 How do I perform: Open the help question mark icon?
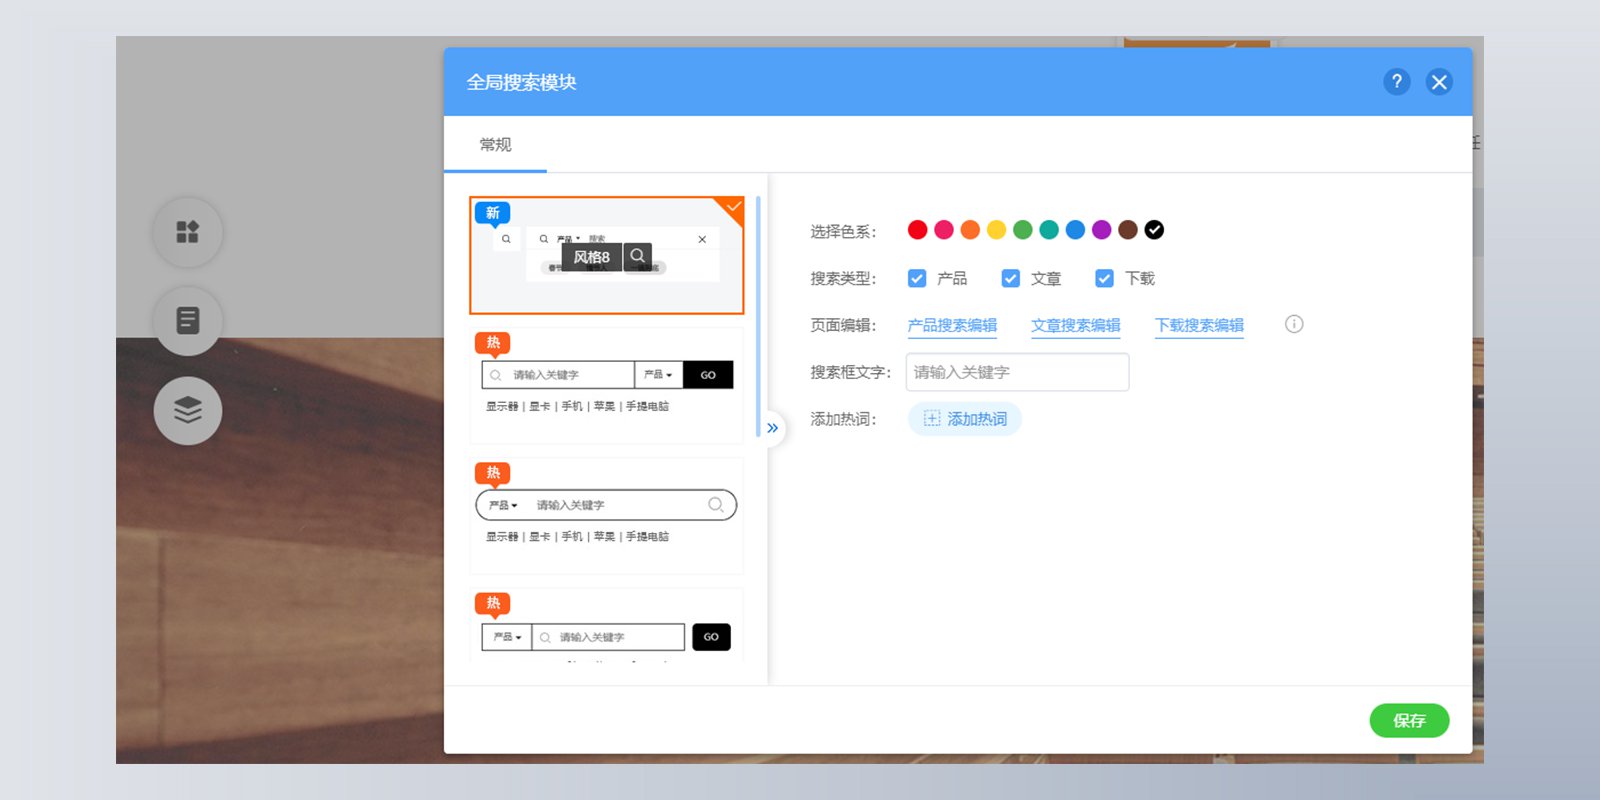coord(1397,82)
